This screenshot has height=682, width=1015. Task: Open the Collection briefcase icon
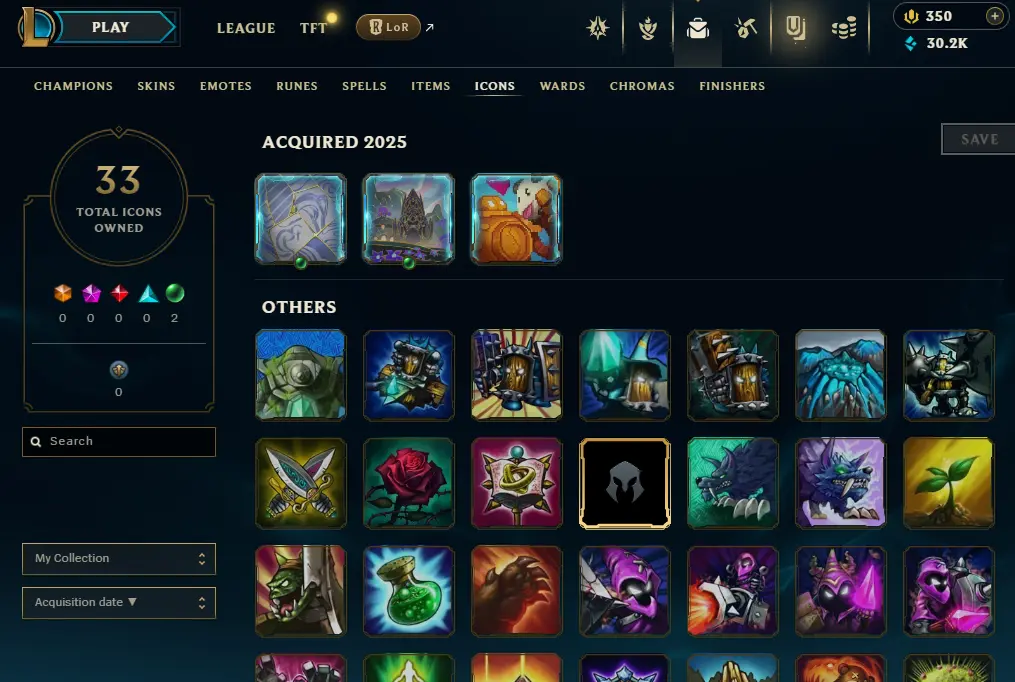click(x=697, y=28)
